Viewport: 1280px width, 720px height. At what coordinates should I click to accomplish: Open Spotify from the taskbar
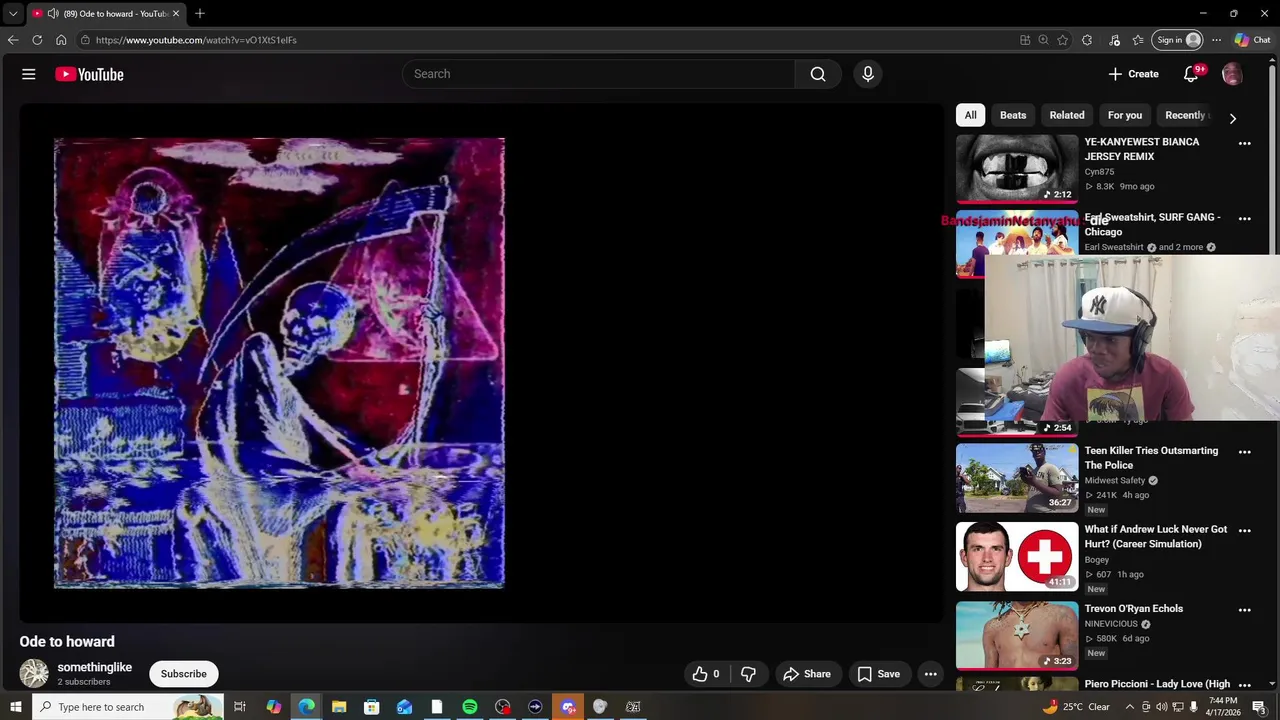coord(470,707)
